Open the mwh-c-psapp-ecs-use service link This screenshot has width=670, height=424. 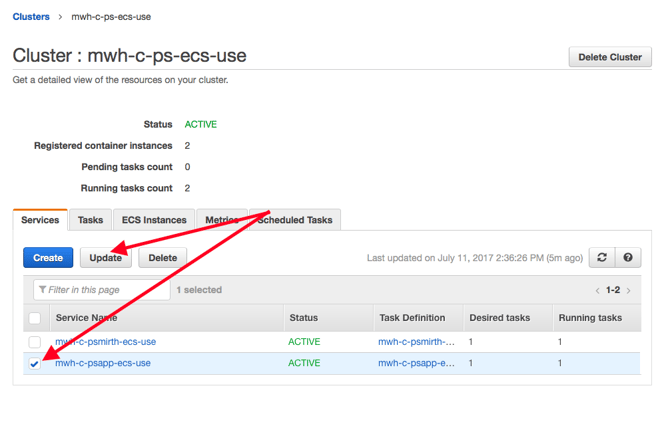[103, 363]
